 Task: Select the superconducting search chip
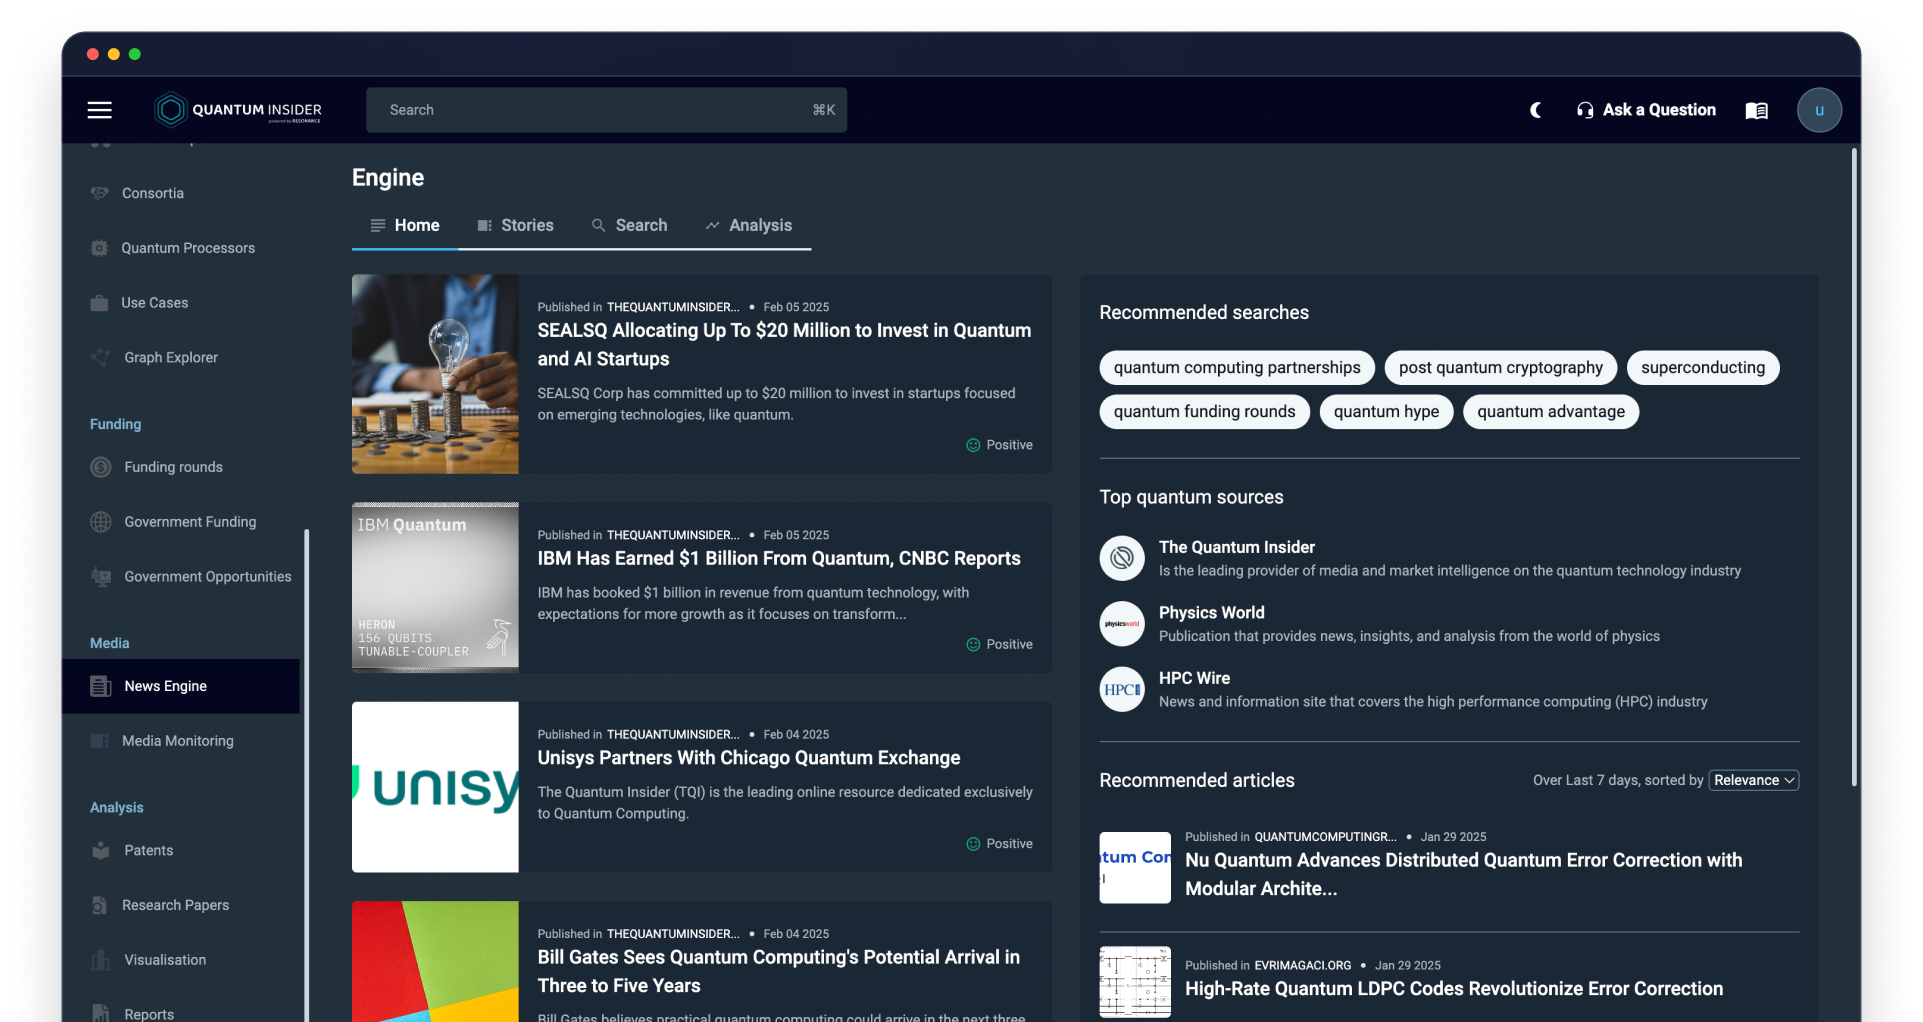1703,368
